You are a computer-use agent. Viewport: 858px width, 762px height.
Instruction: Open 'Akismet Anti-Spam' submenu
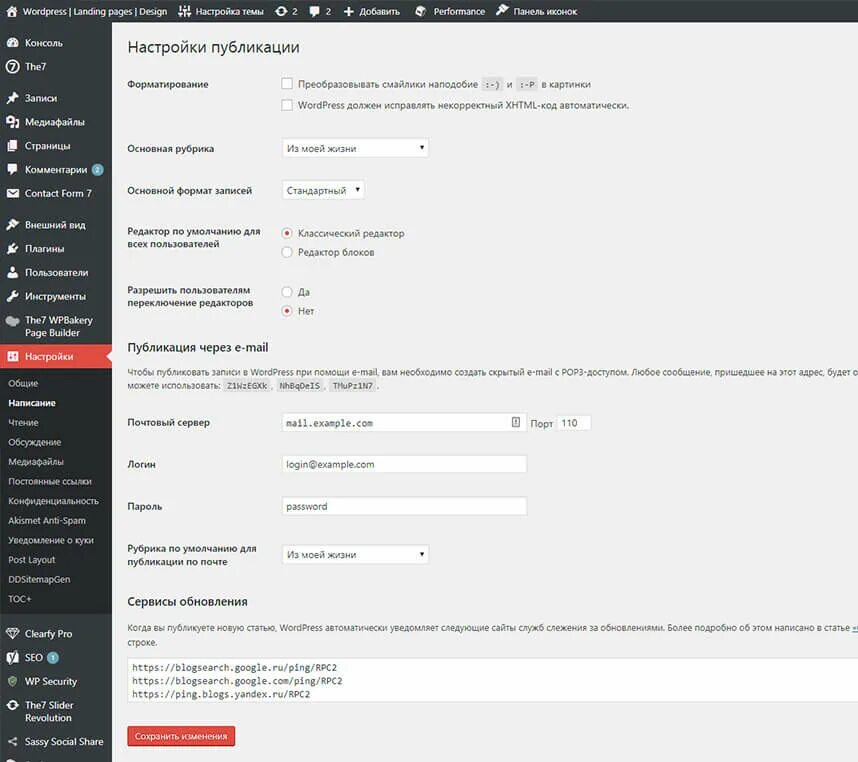pos(47,521)
